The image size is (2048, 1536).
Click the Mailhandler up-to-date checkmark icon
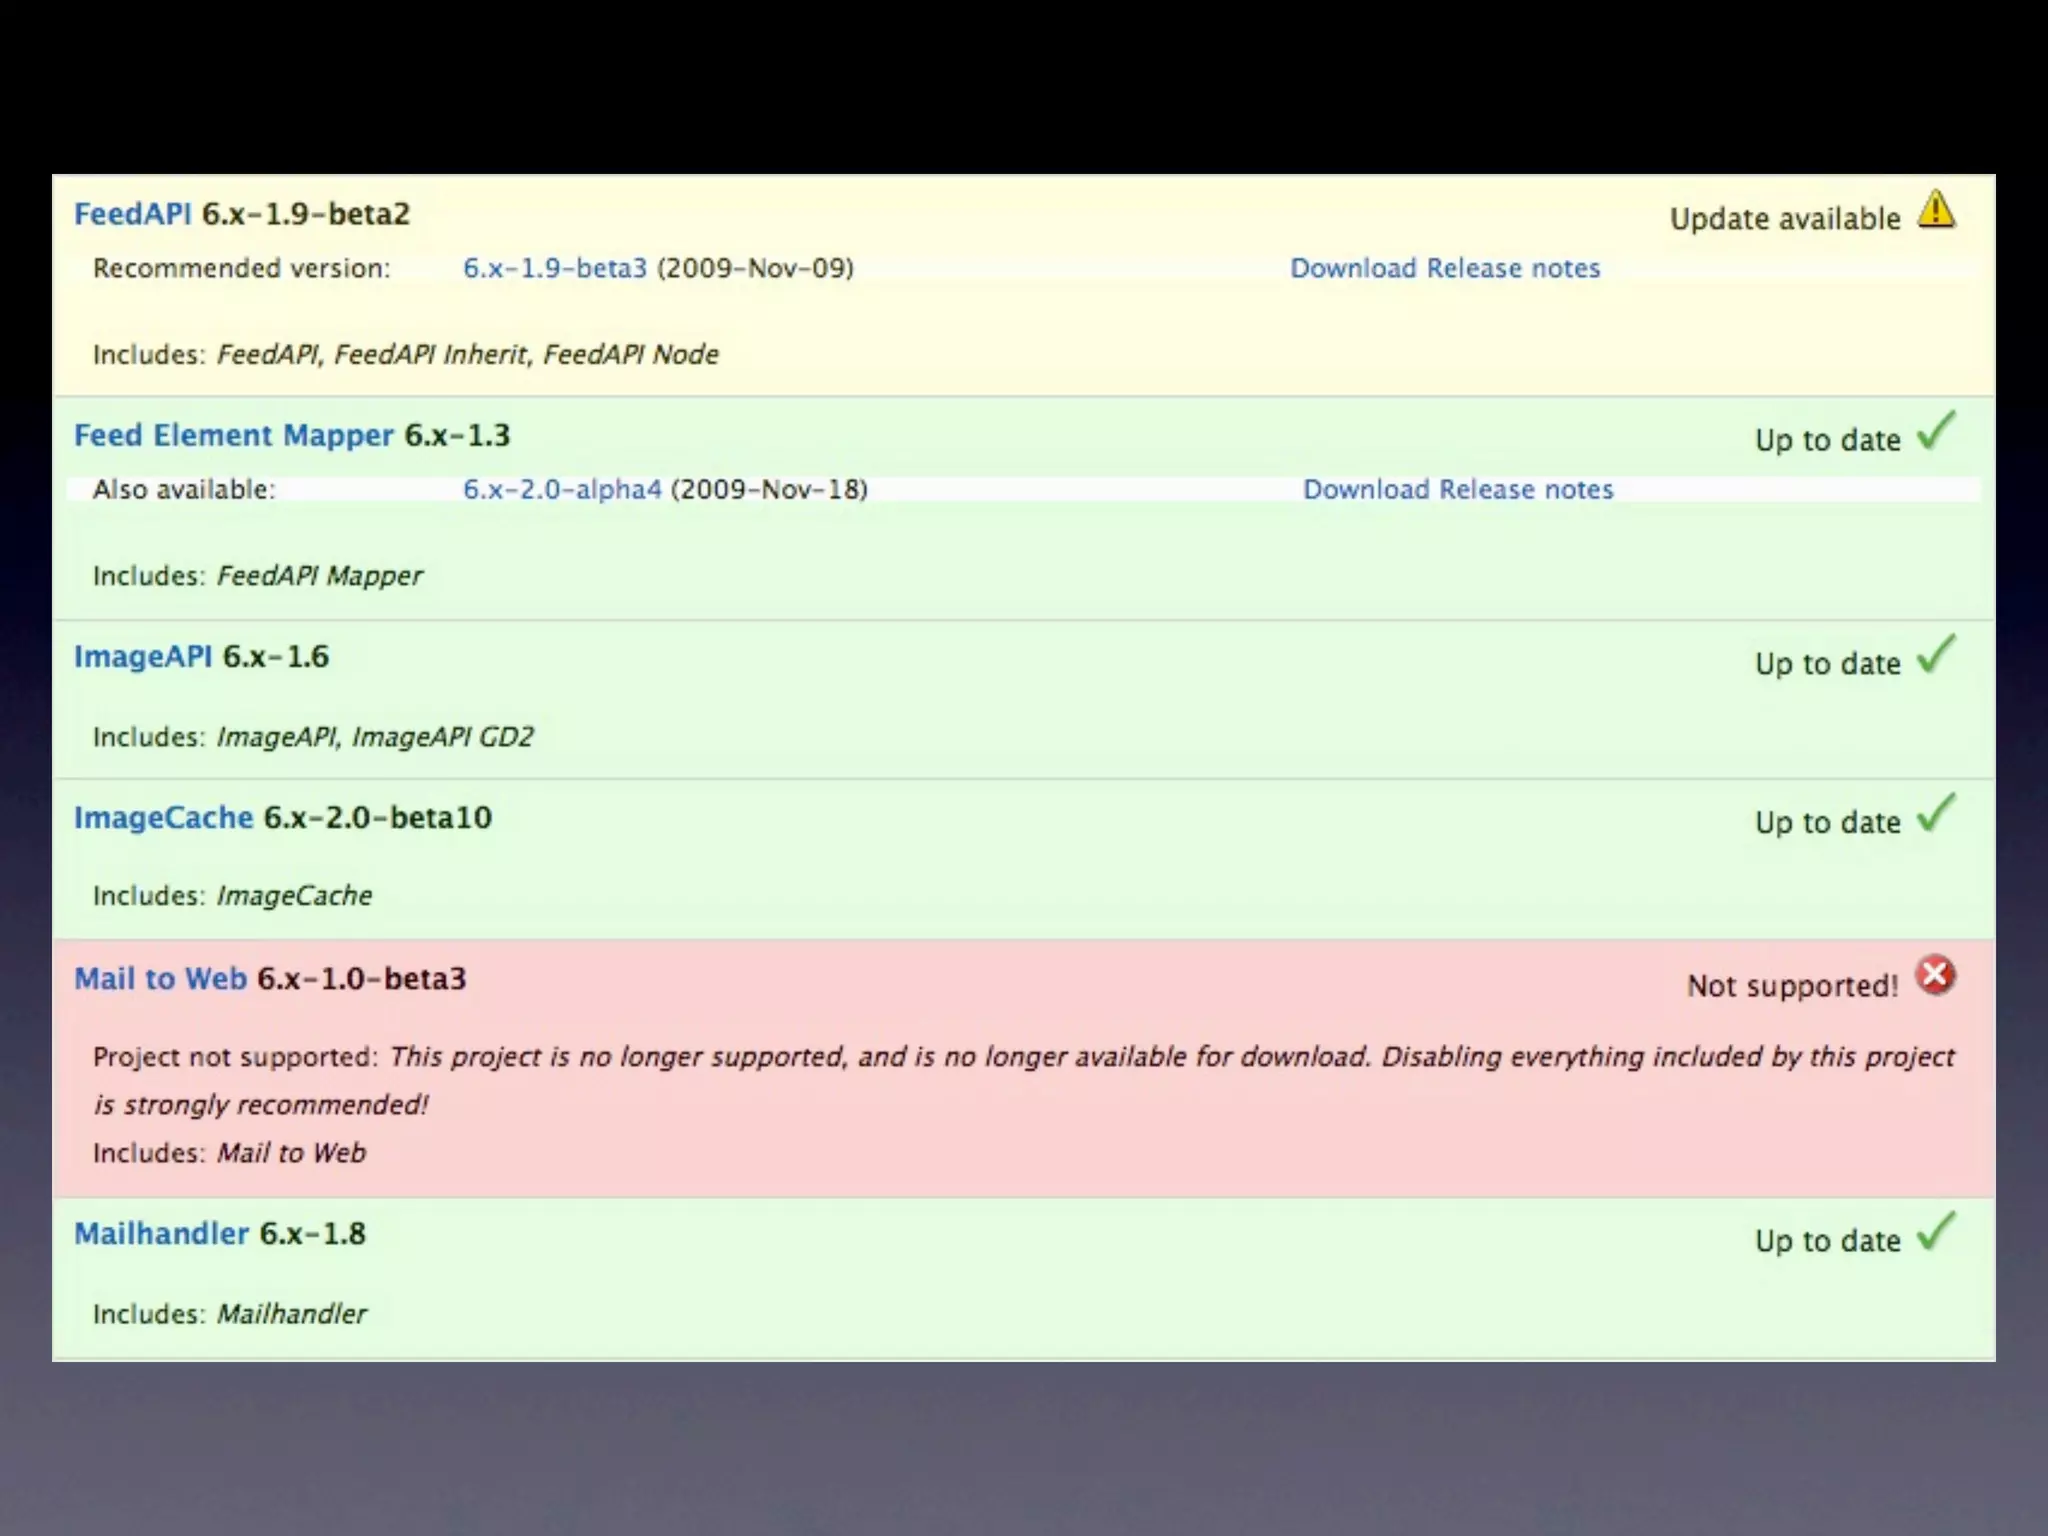point(1936,1232)
